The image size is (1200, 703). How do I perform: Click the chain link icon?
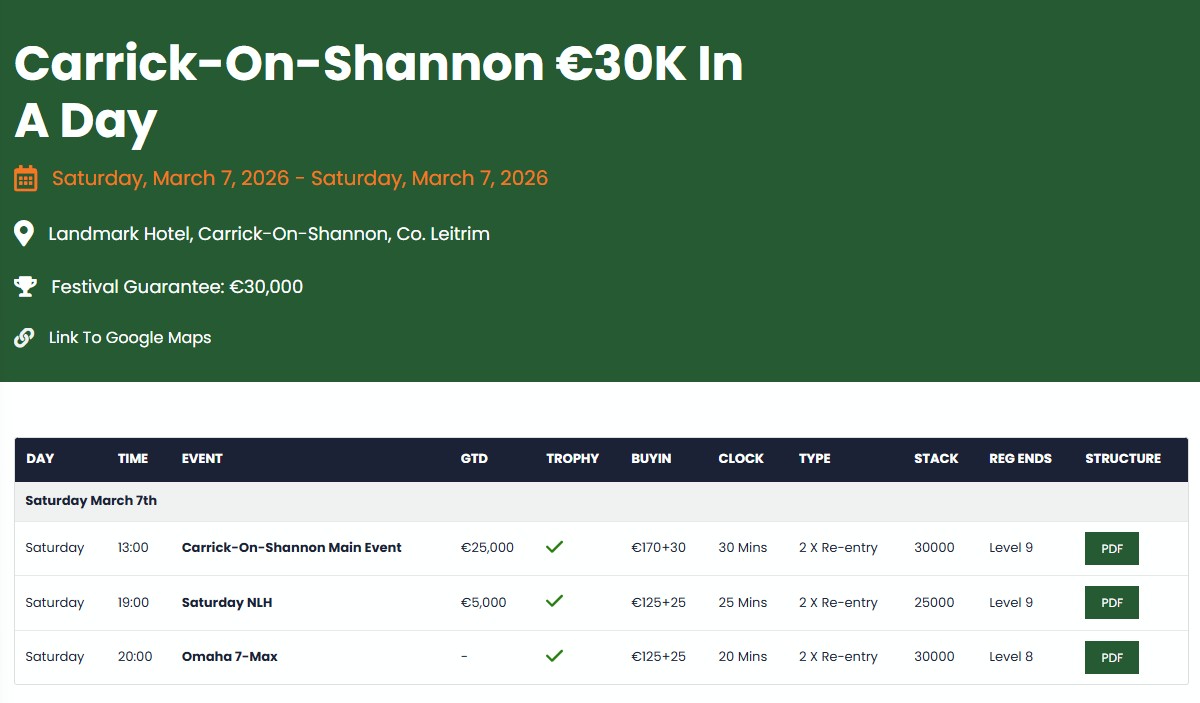(x=25, y=338)
